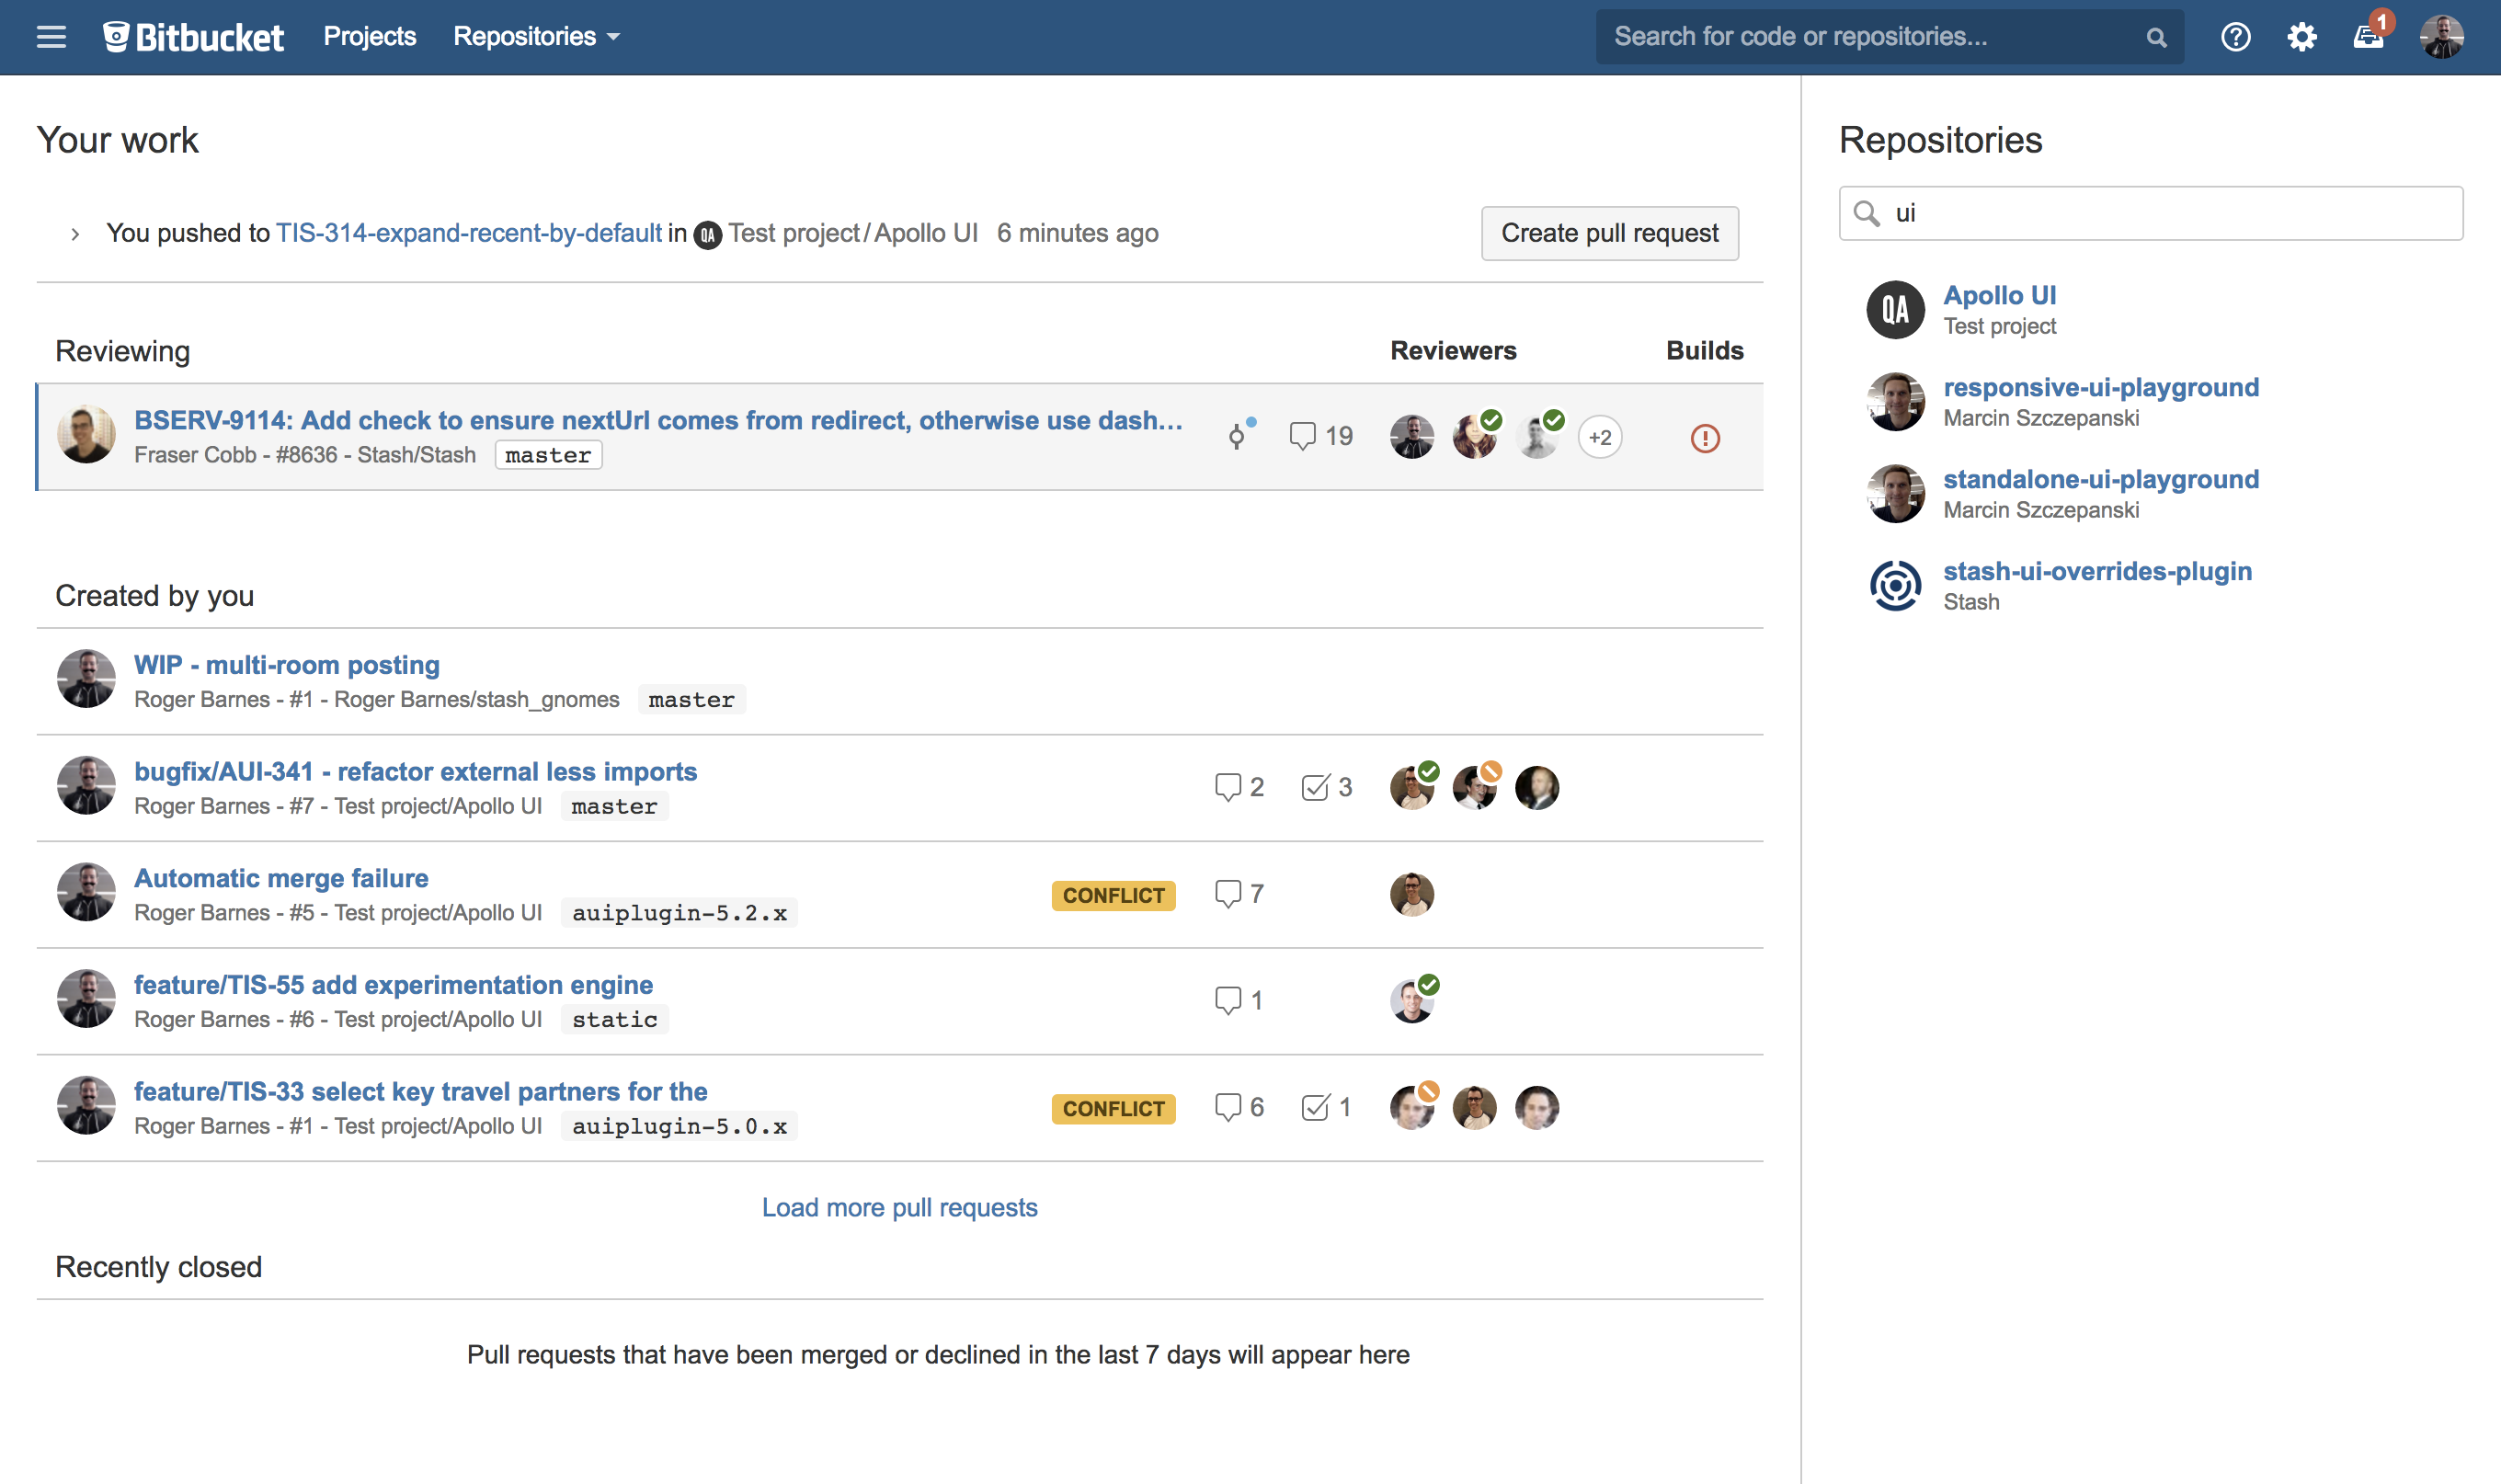The height and width of the screenshot is (1484, 2501).
Task: Open the hamburger sidebar menu
Action: 51,37
